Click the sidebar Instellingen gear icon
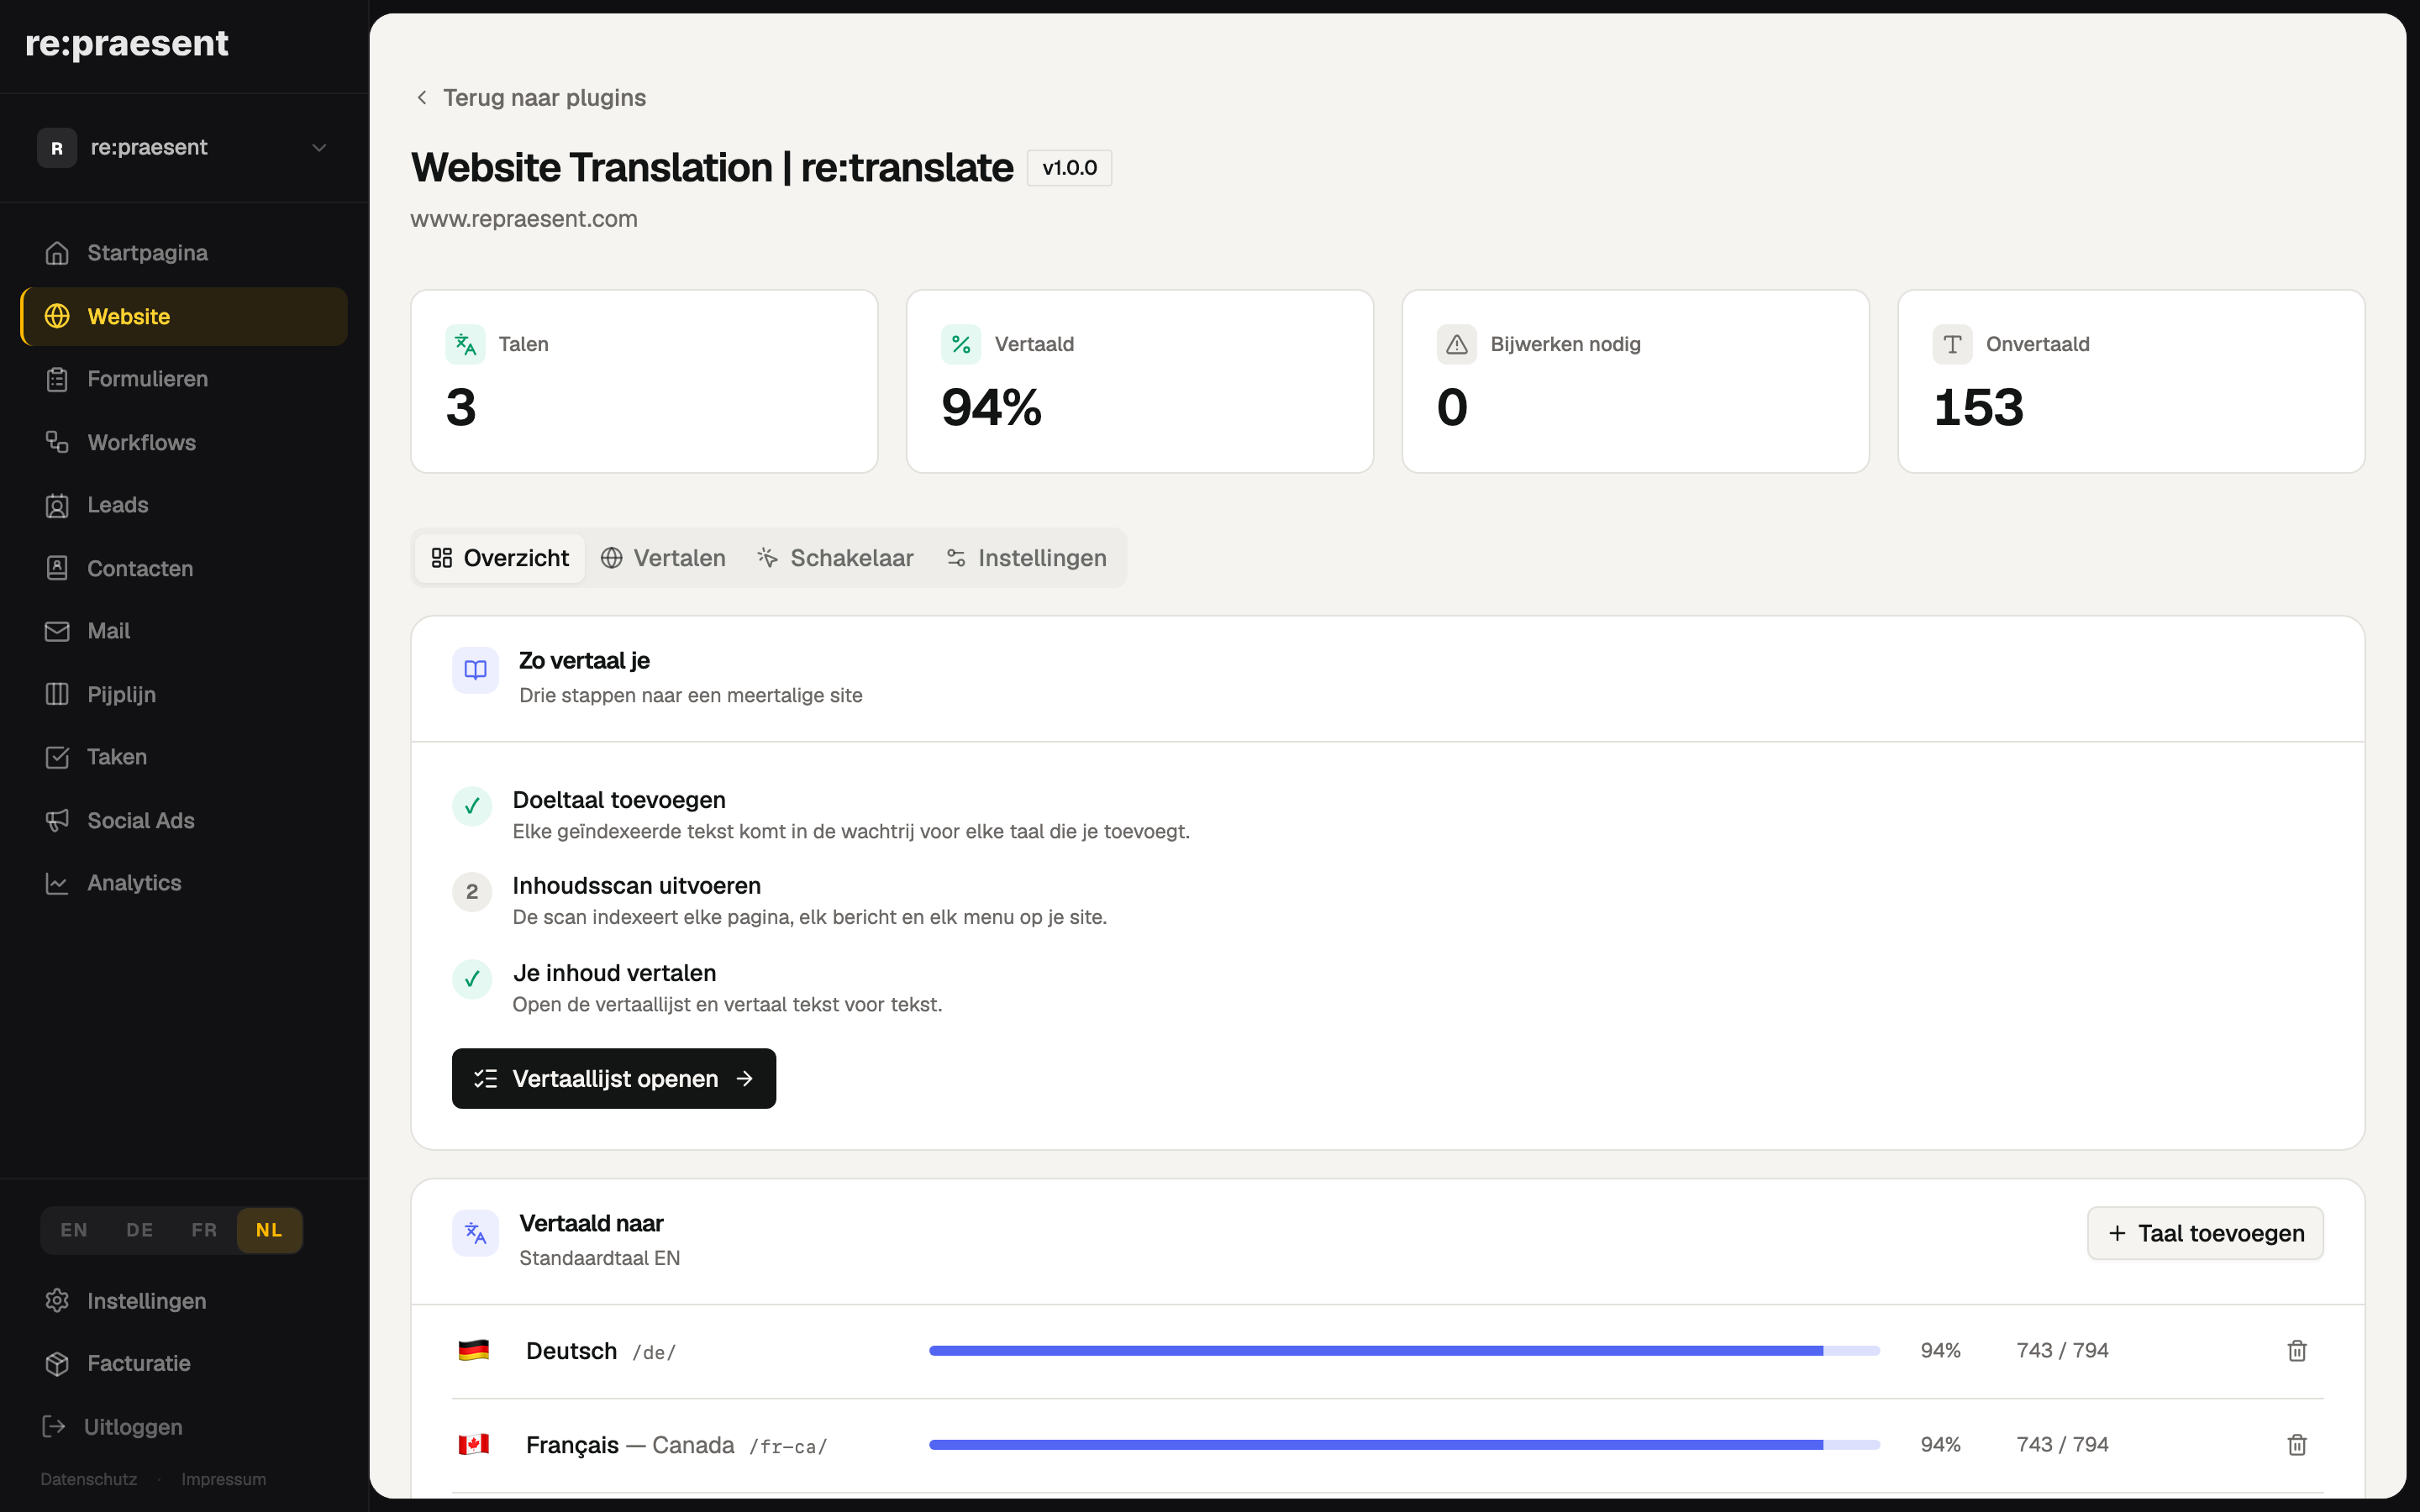This screenshot has width=2420, height=1512. pyautogui.click(x=57, y=1300)
